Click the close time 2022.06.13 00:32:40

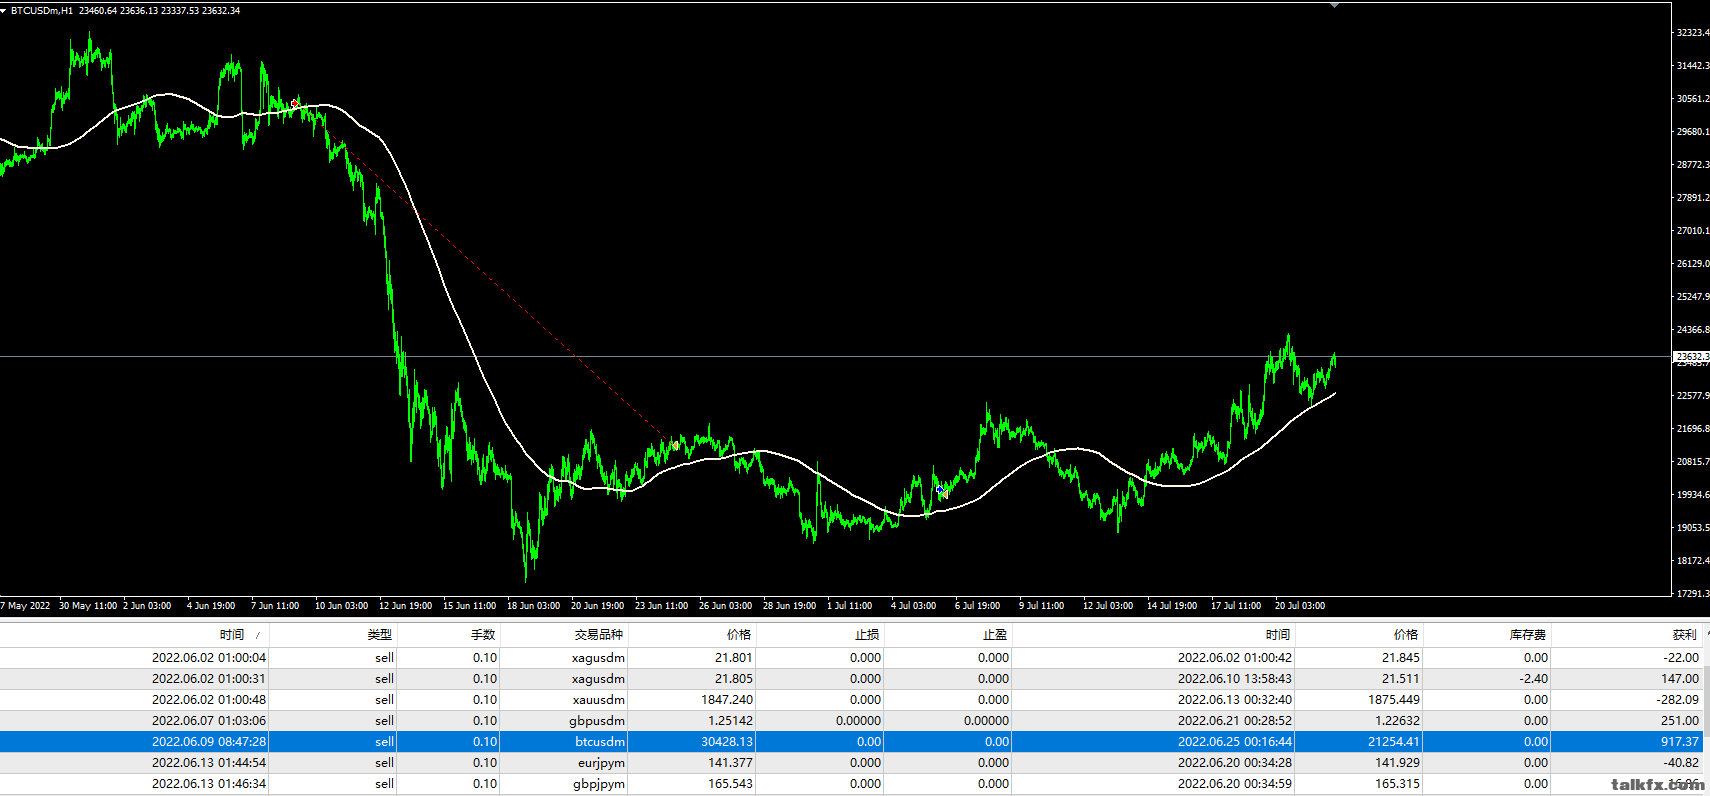pyautogui.click(x=1235, y=699)
